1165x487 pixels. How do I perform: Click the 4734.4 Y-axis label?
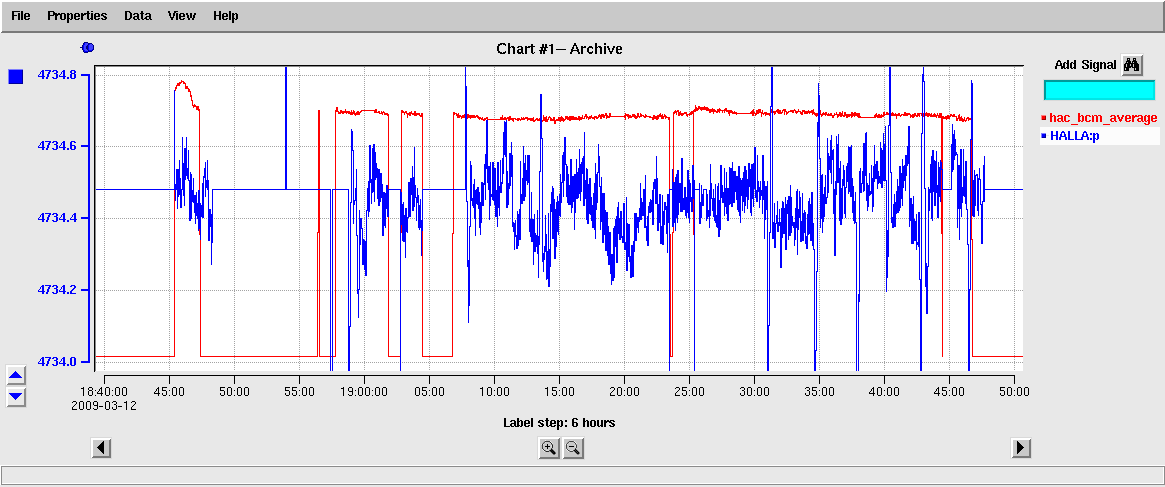58,218
